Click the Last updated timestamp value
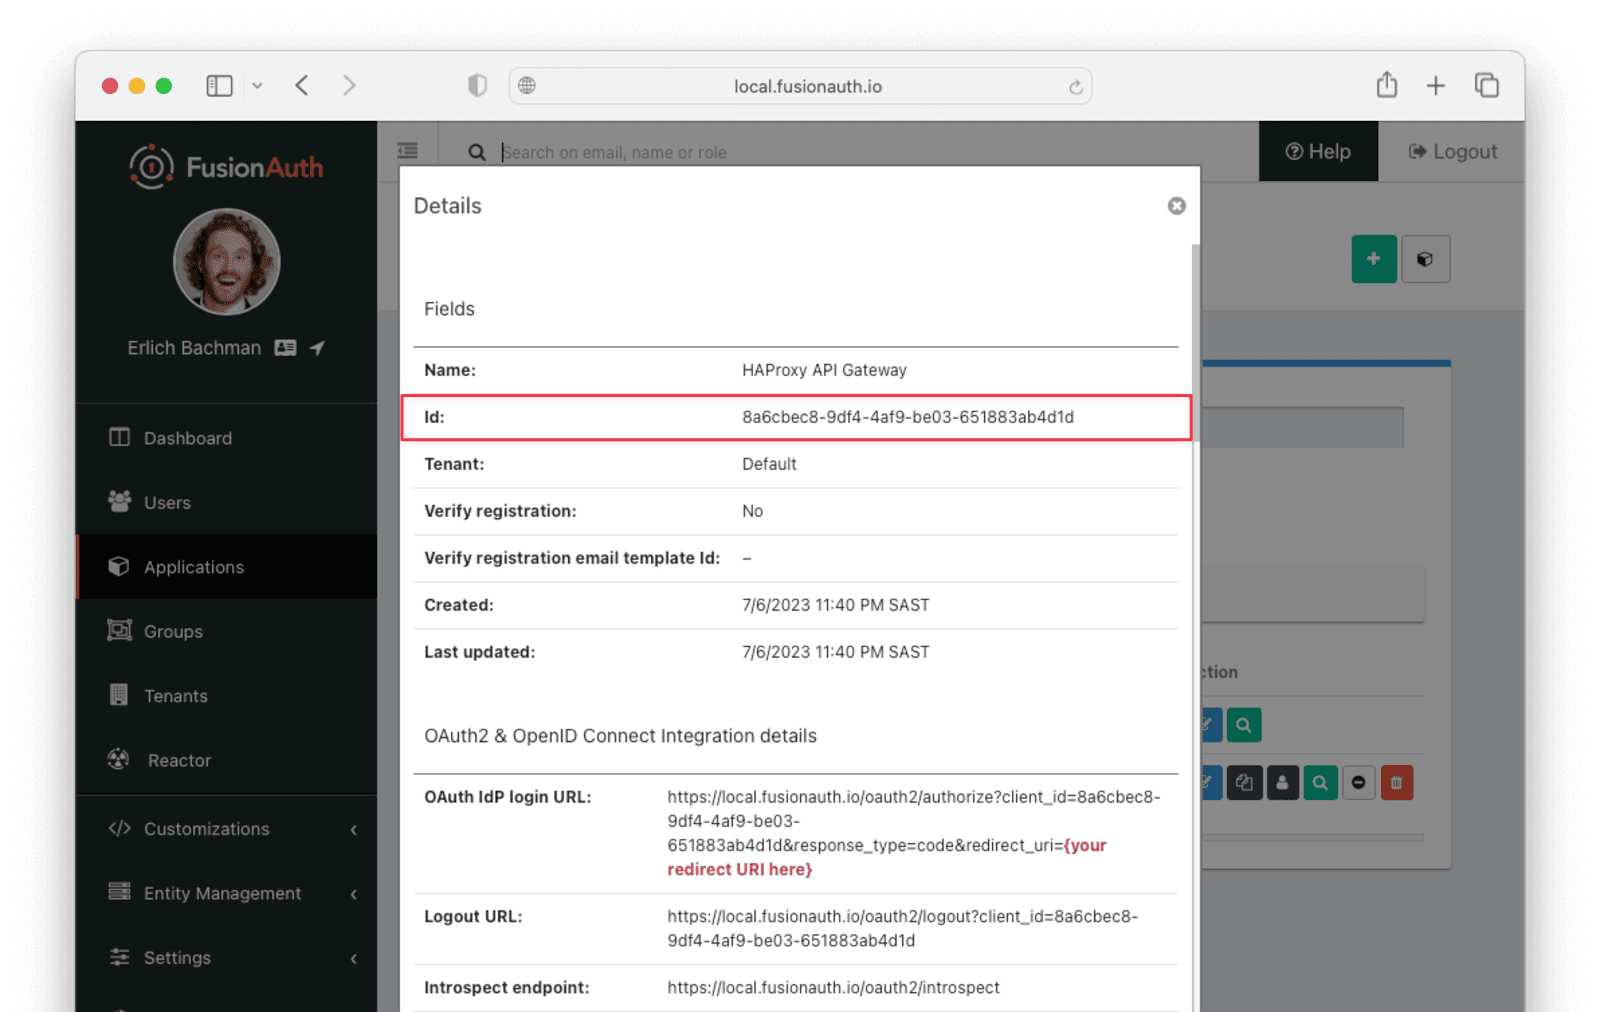 pos(835,652)
